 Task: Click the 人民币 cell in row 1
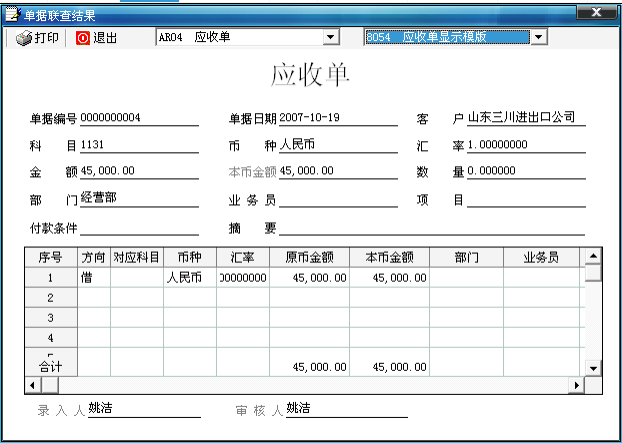[190, 278]
